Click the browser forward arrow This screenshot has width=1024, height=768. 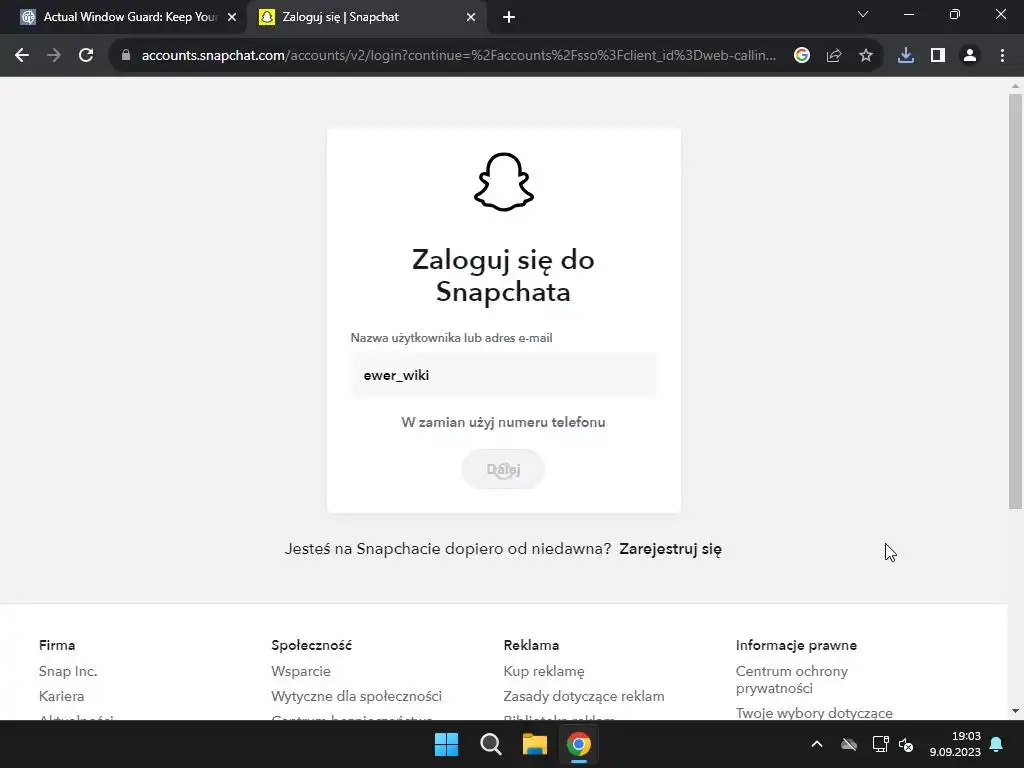(54, 56)
